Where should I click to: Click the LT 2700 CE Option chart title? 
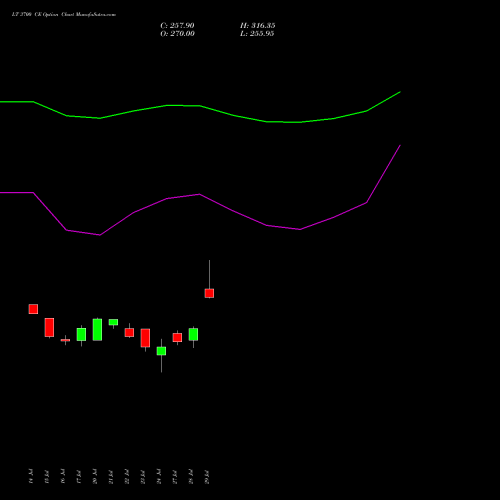[x=64, y=15]
